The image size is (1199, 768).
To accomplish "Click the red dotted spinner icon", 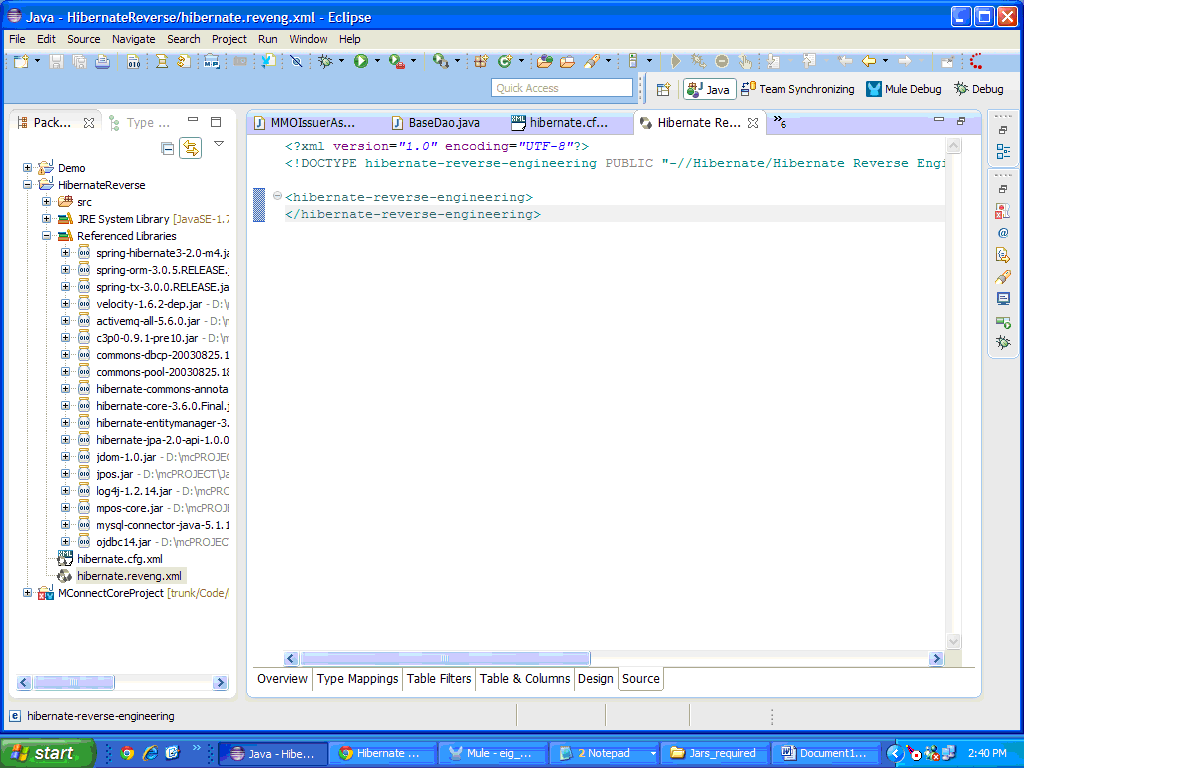I will tap(976, 61).
